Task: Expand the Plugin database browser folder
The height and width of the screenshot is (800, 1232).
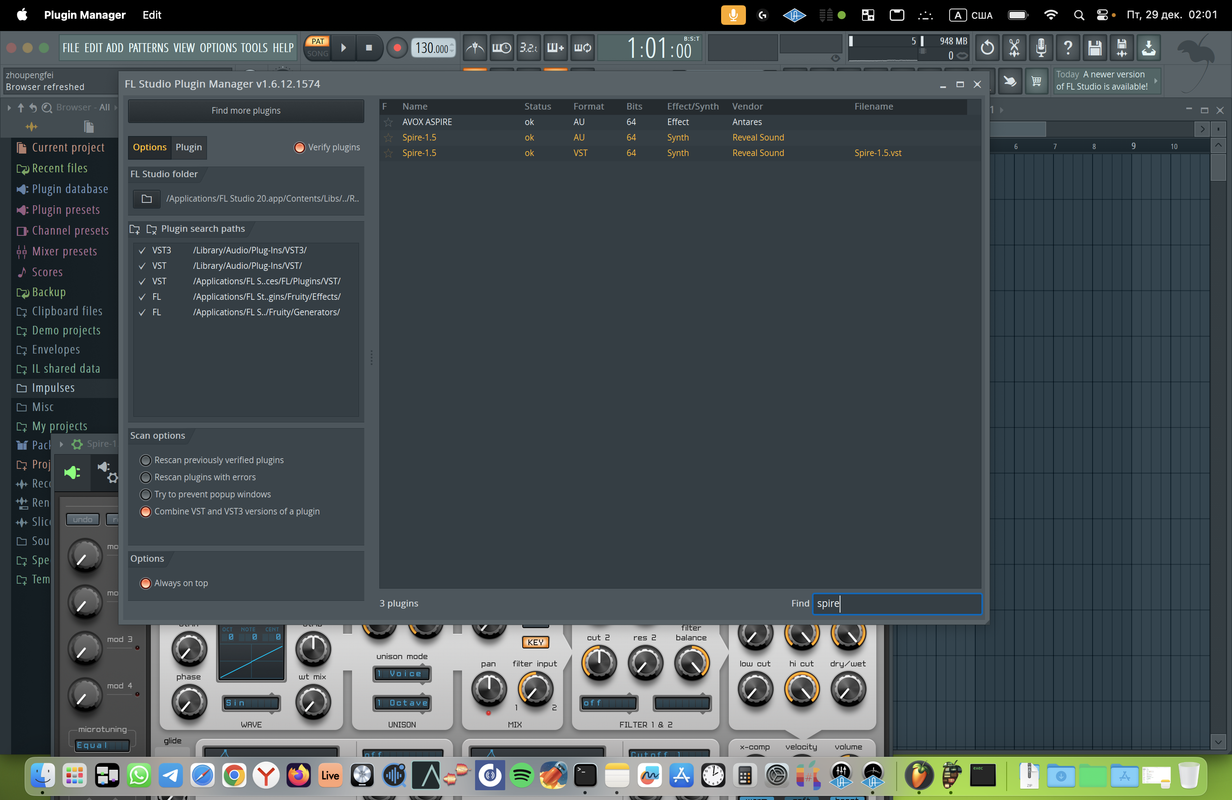Action: click(69, 189)
